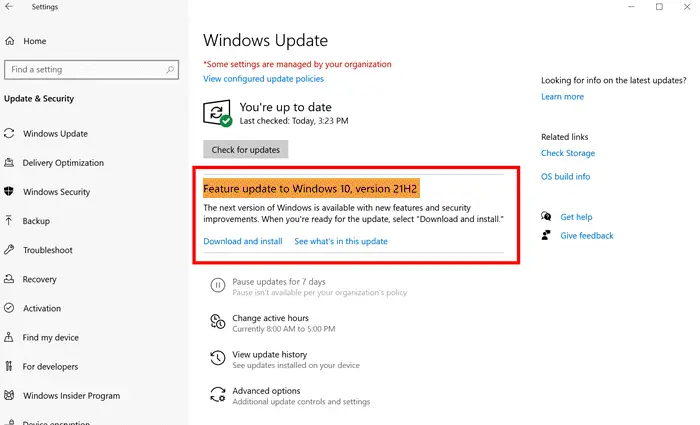This screenshot has height=425, width=700.
Task: Maximize the Settings window
Action: [x=659, y=7]
